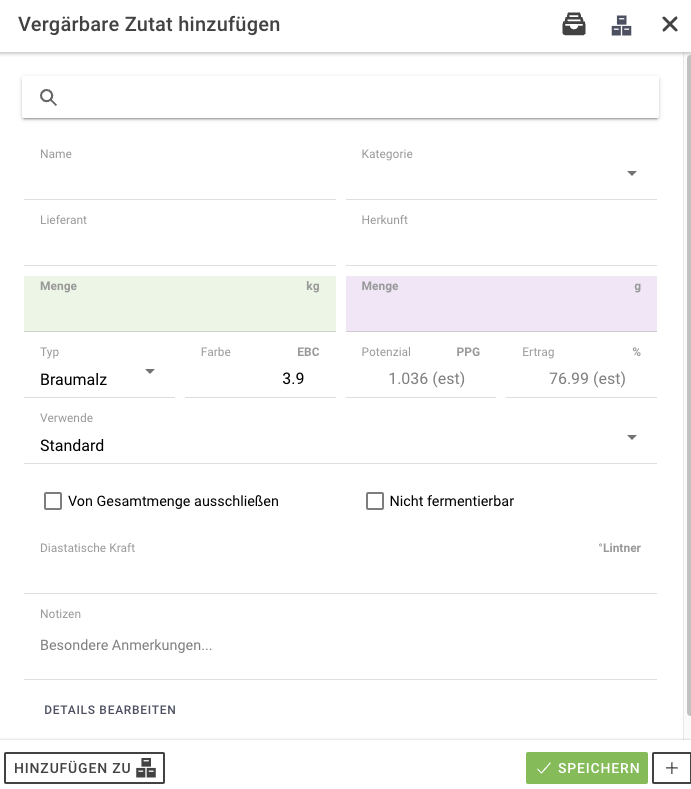Click into the Herkunft field
The height and width of the screenshot is (789, 691).
(500, 246)
